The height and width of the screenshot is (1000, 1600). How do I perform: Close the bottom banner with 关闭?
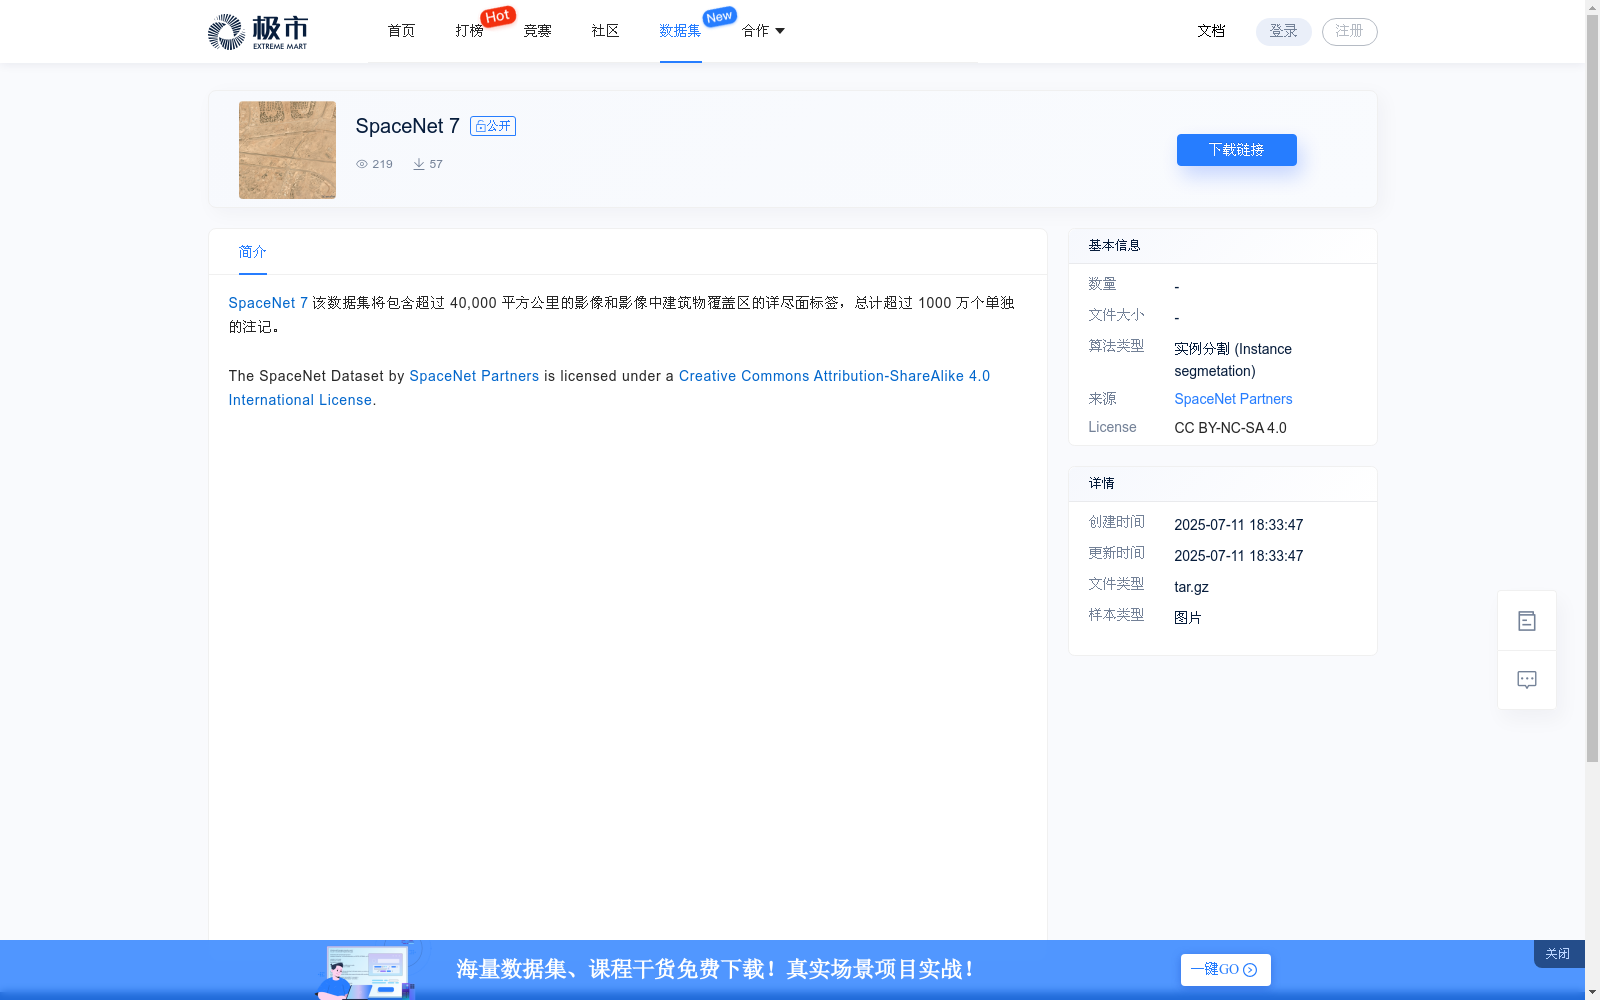coord(1558,954)
